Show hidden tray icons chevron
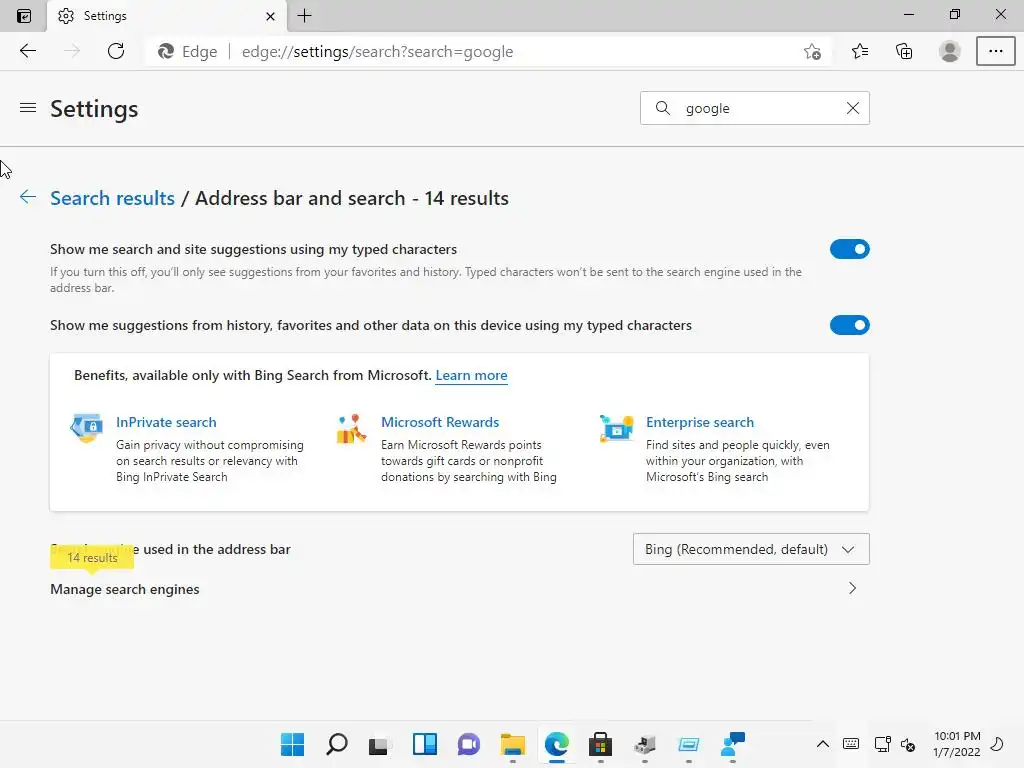 coord(823,744)
